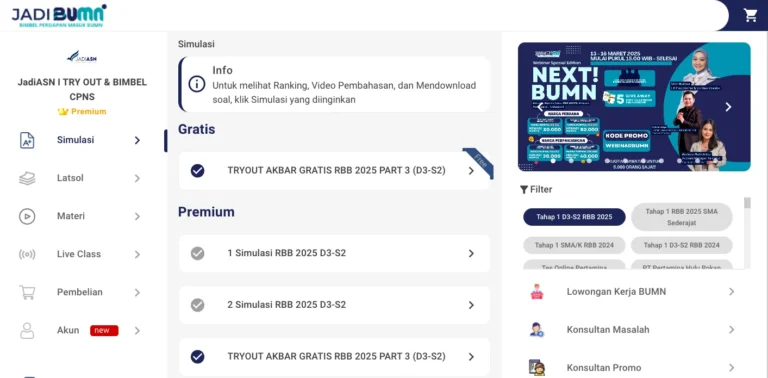Click check mark of Premium section TRYOUT AKBAR

pos(197,357)
